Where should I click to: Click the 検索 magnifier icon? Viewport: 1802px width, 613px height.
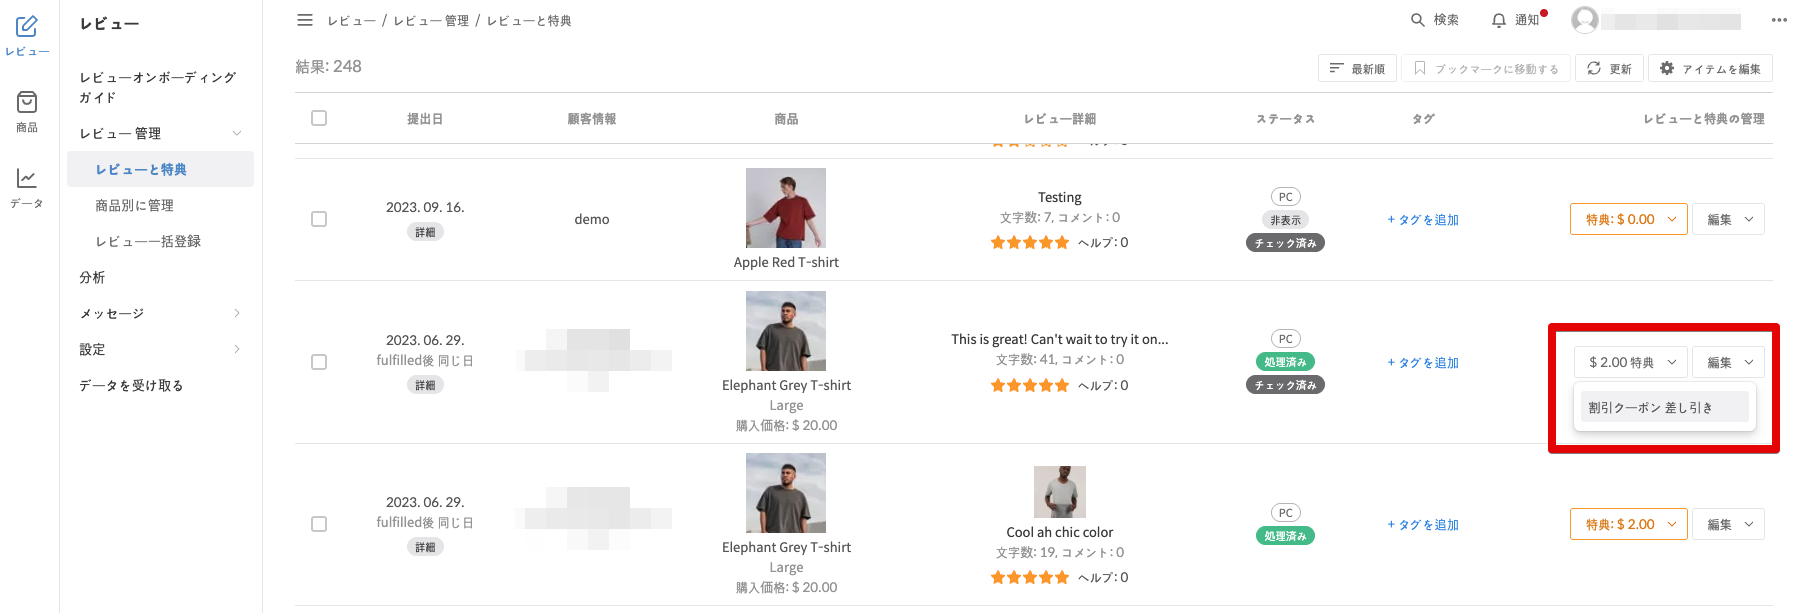pos(1418,20)
